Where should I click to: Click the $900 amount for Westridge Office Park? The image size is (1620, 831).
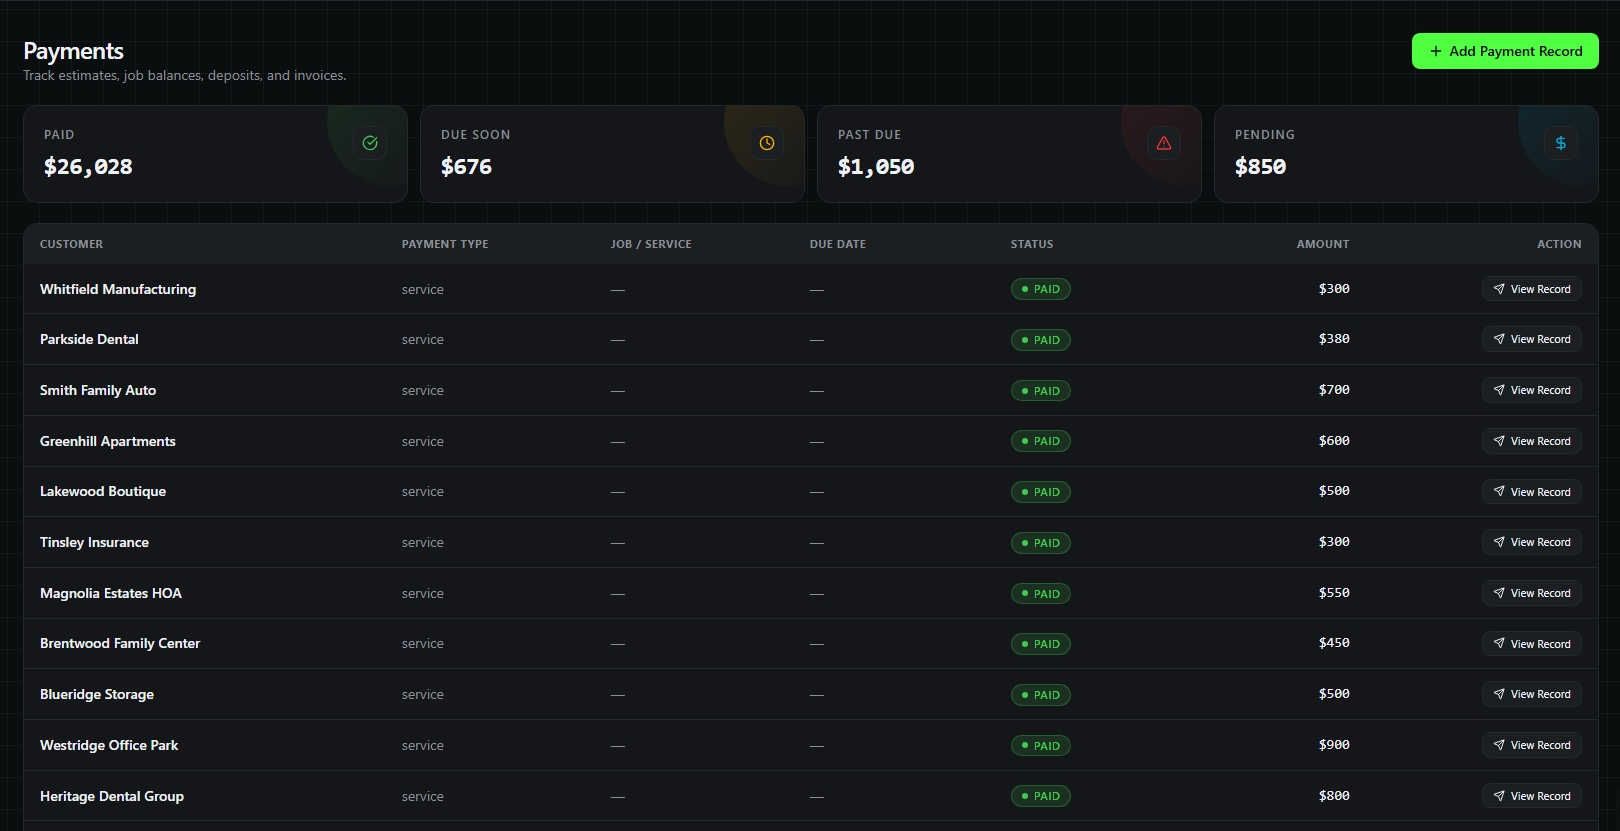[x=1334, y=745]
